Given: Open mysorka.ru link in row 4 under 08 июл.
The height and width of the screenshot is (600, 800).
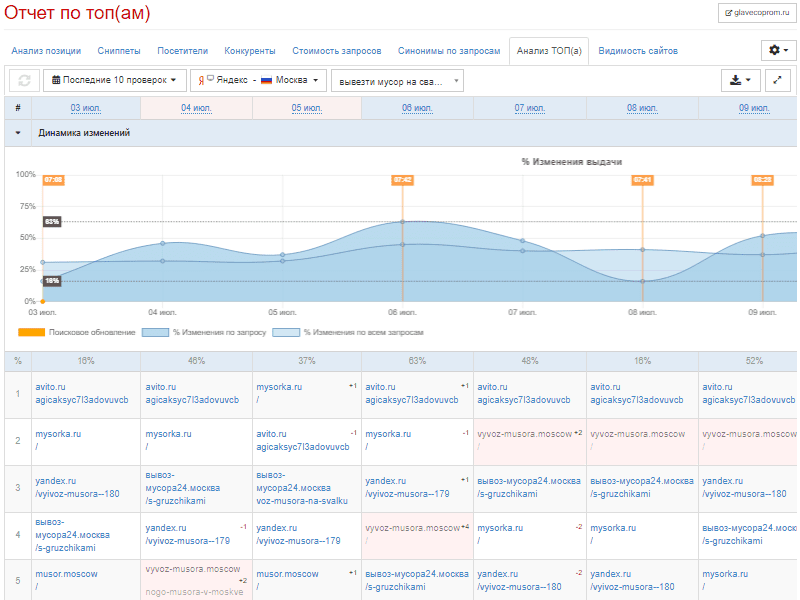Looking at the screenshot, I should click(613, 528).
